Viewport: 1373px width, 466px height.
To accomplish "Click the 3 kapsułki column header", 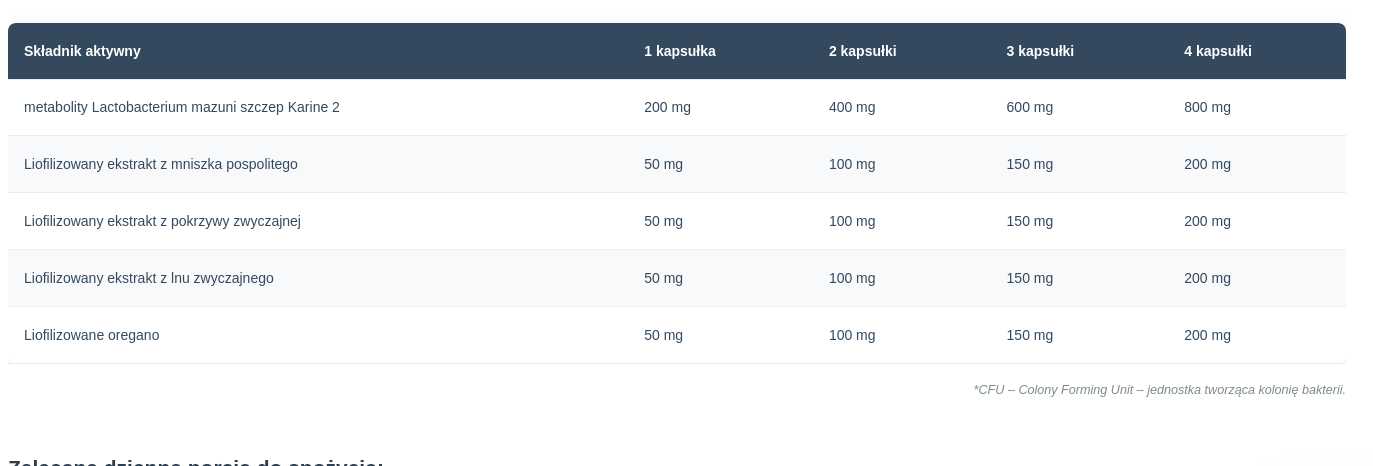I will tap(1040, 51).
